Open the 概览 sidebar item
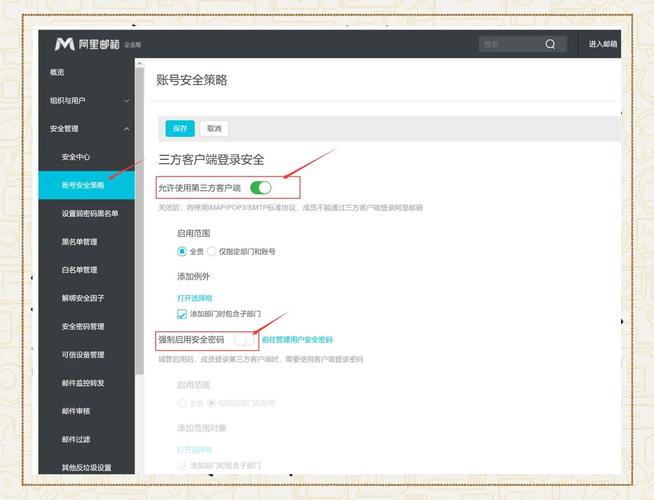Screen dimensions: 654x500 point(57,72)
